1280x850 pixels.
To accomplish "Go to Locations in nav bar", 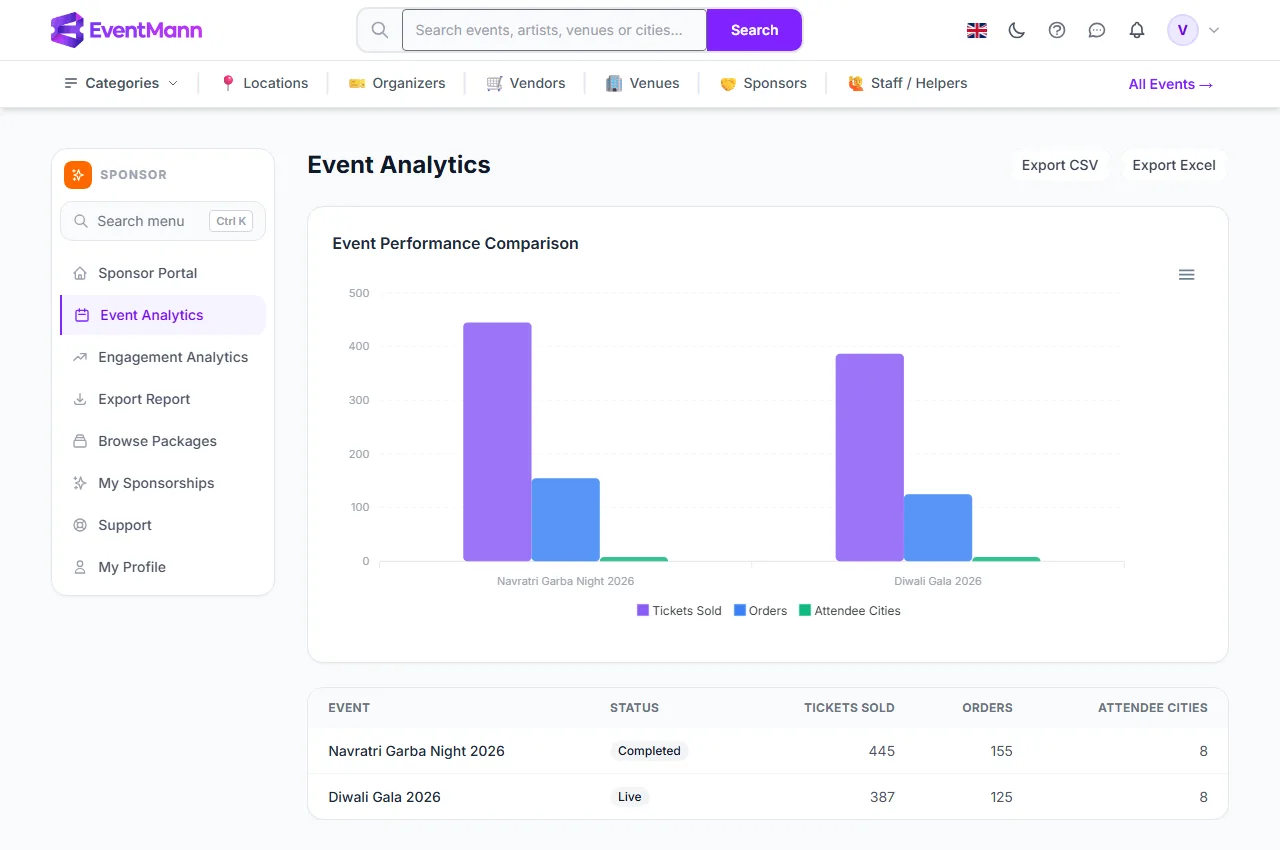I will tap(264, 83).
